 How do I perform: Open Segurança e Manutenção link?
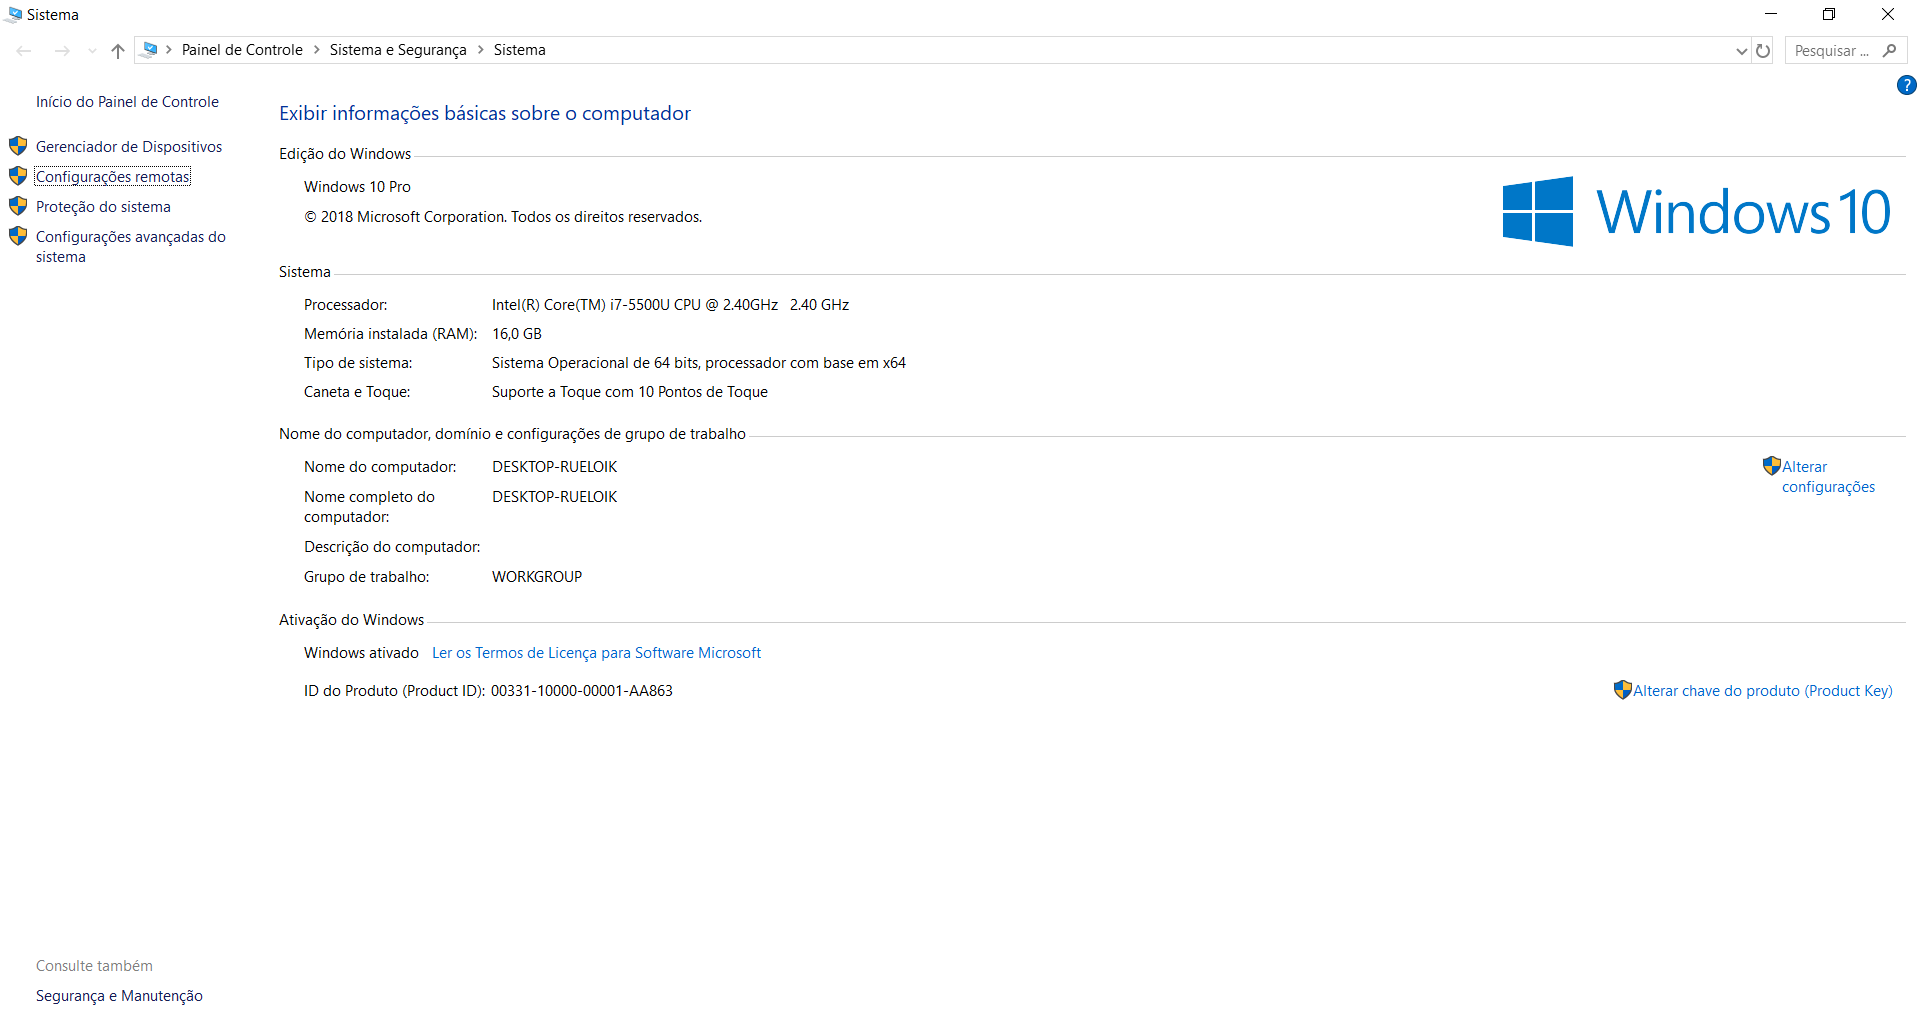[119, 996]
